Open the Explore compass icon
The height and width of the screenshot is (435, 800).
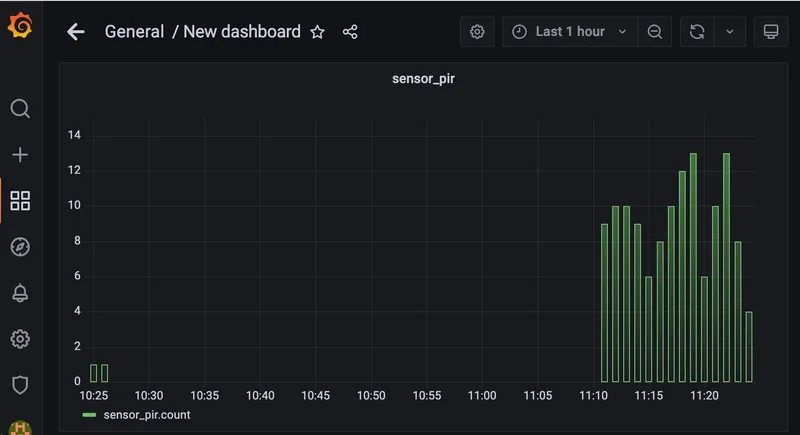click(20, 247)
